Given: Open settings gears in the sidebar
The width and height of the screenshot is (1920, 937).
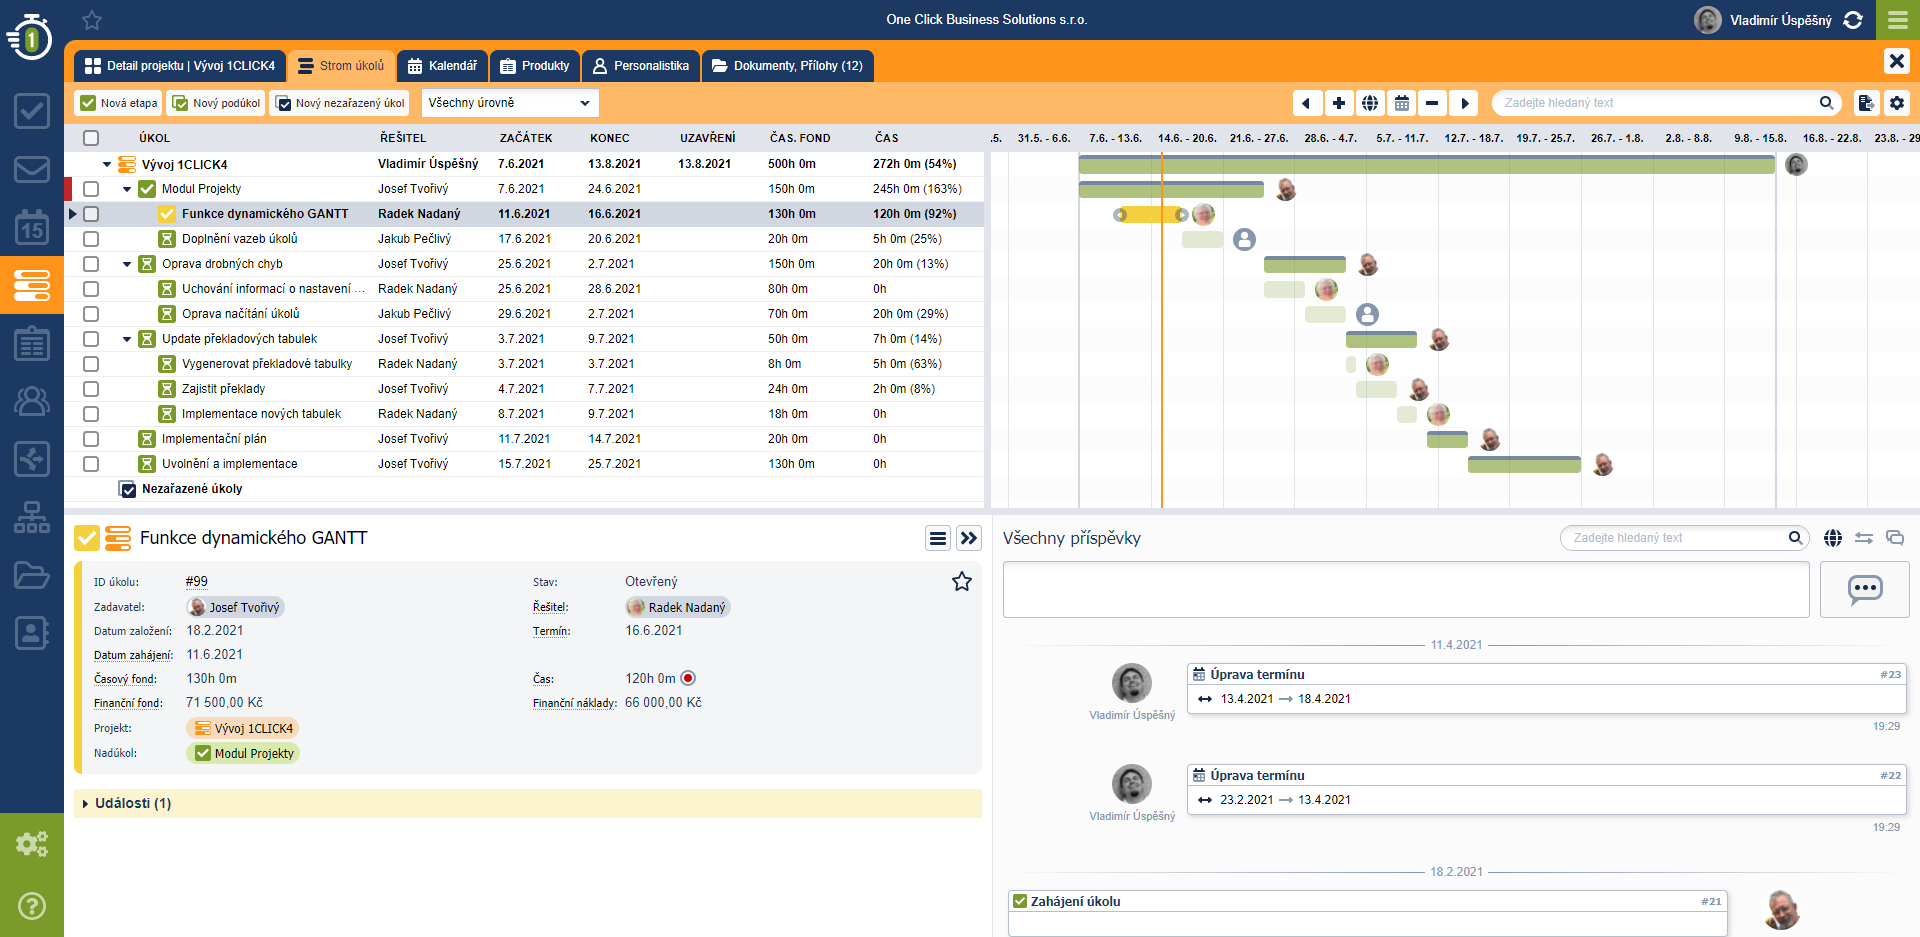Looking at the screenshot, I should pyautogui.click(x=32, y=844).
